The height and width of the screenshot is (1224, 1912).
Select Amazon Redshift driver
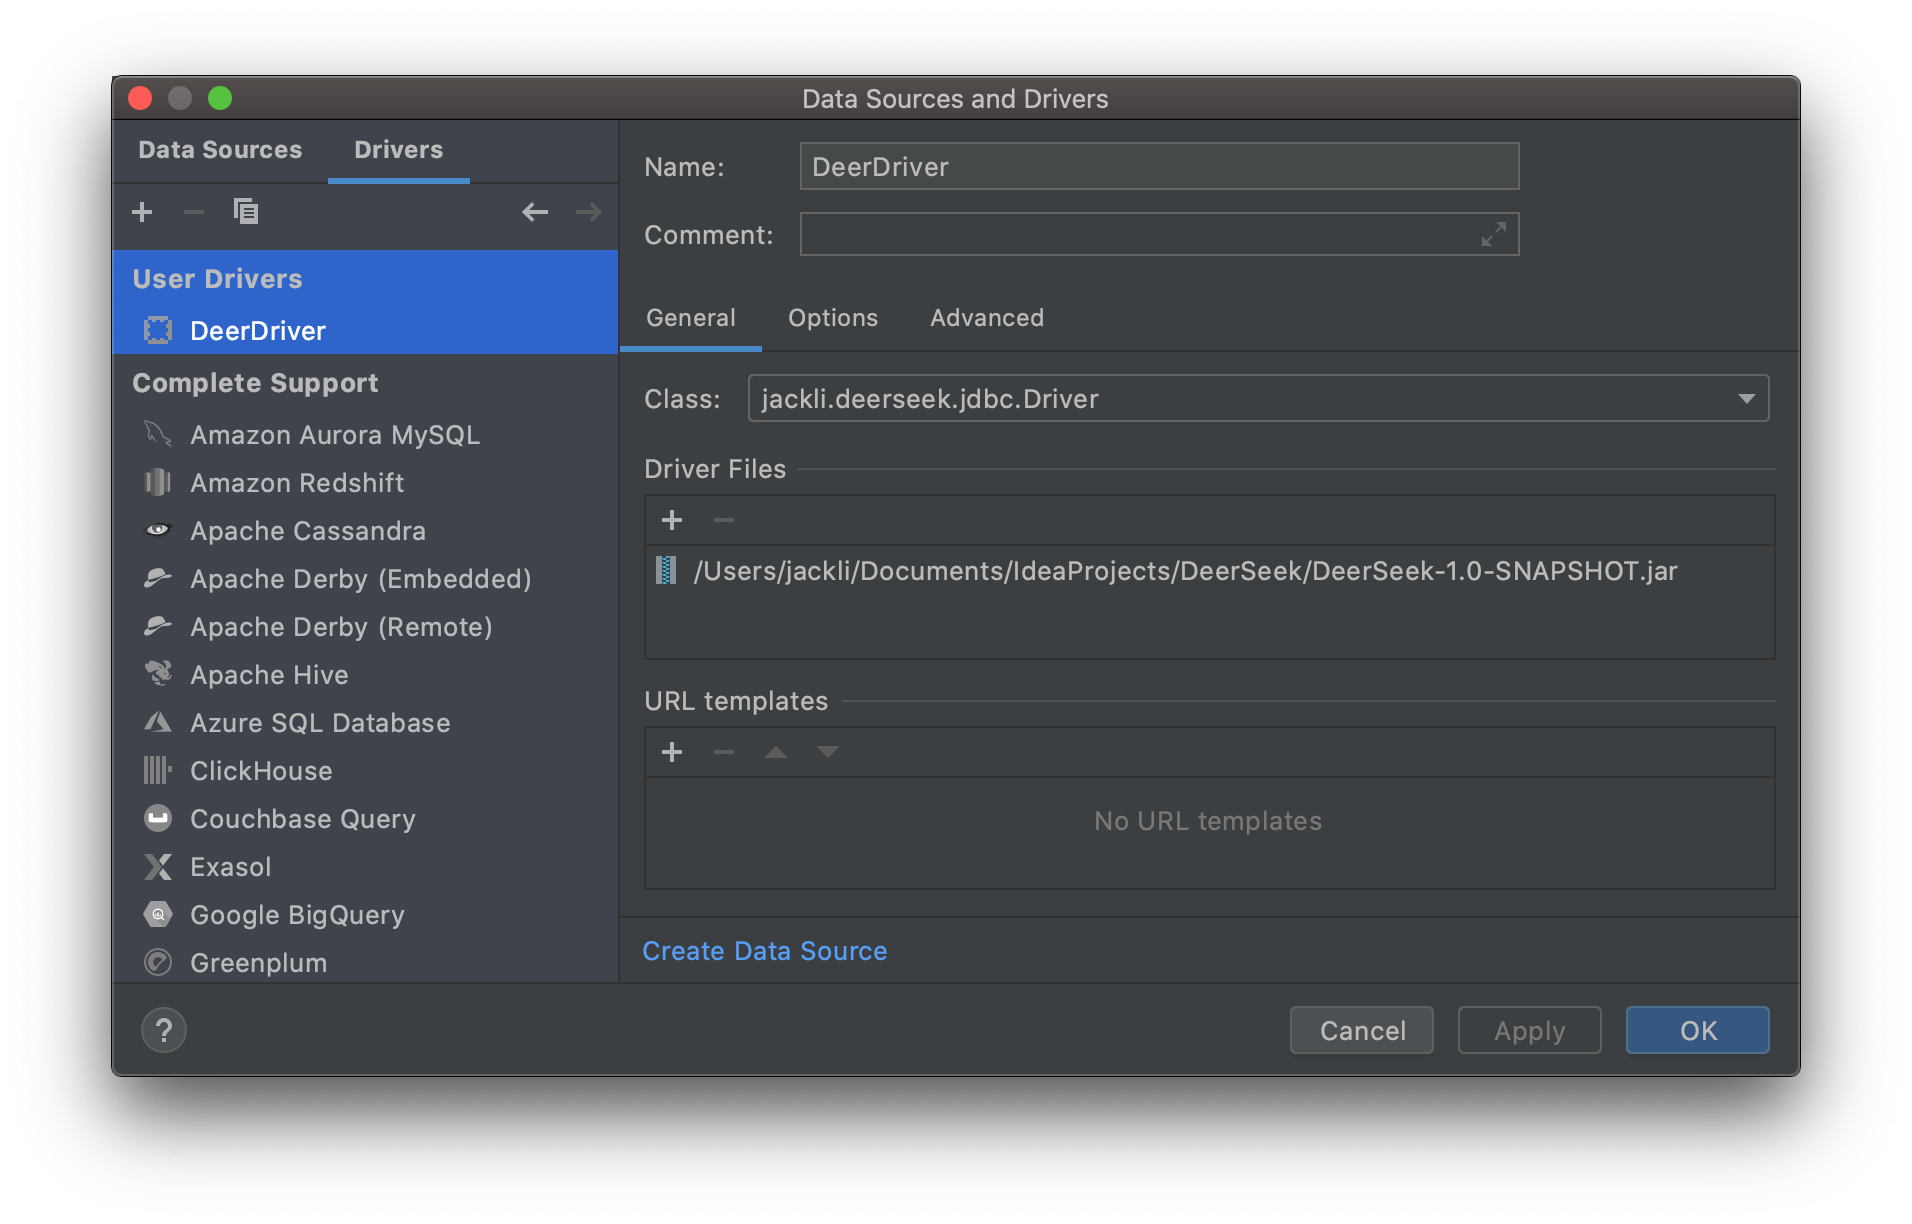click(x=366, y=483)
